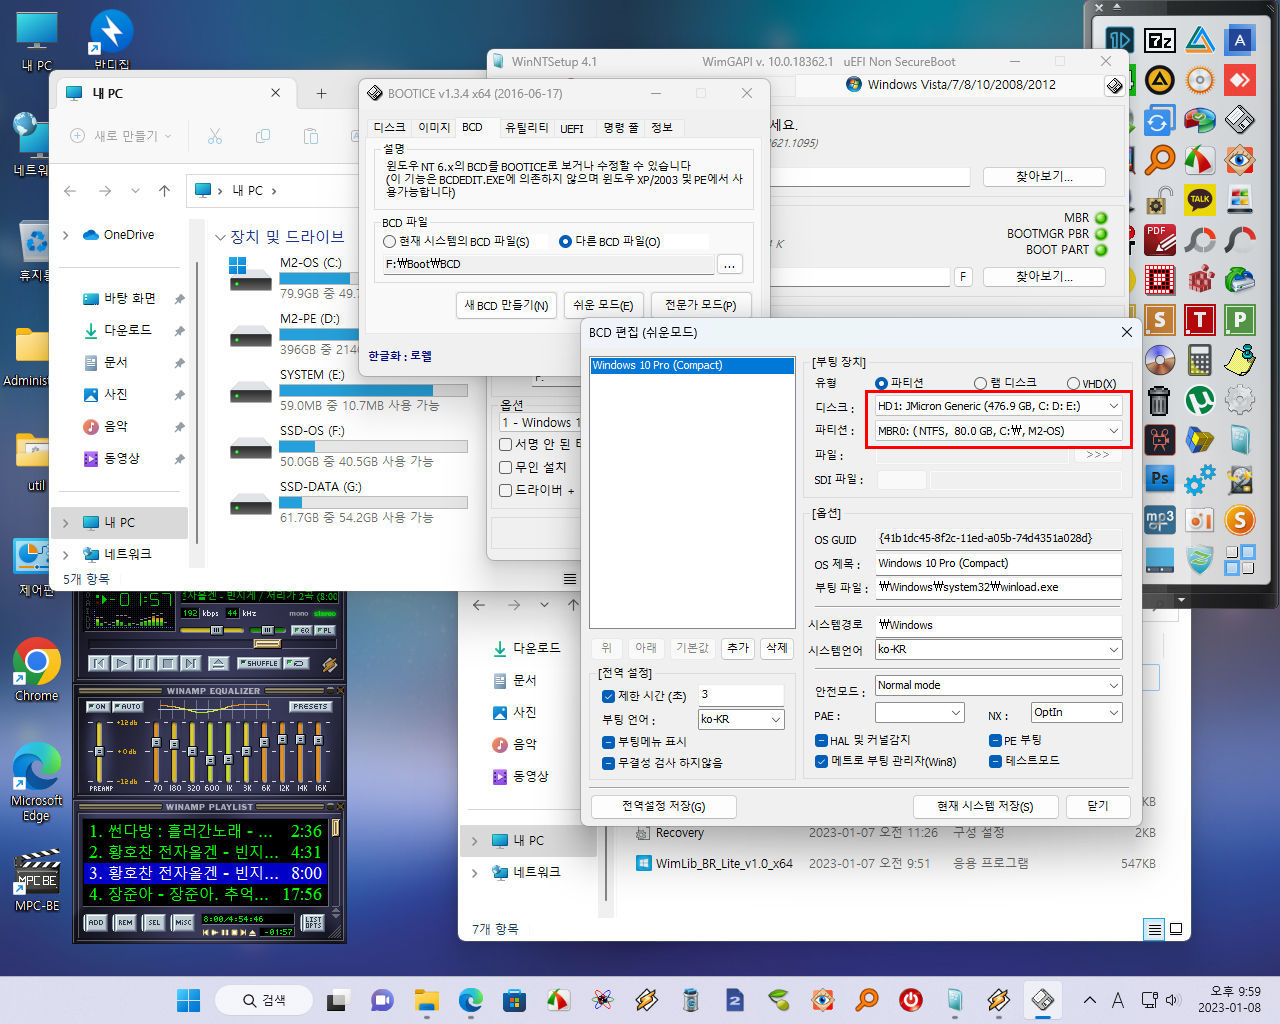Toggle Winamp equalizer AUTO button

tap(128, 706)
